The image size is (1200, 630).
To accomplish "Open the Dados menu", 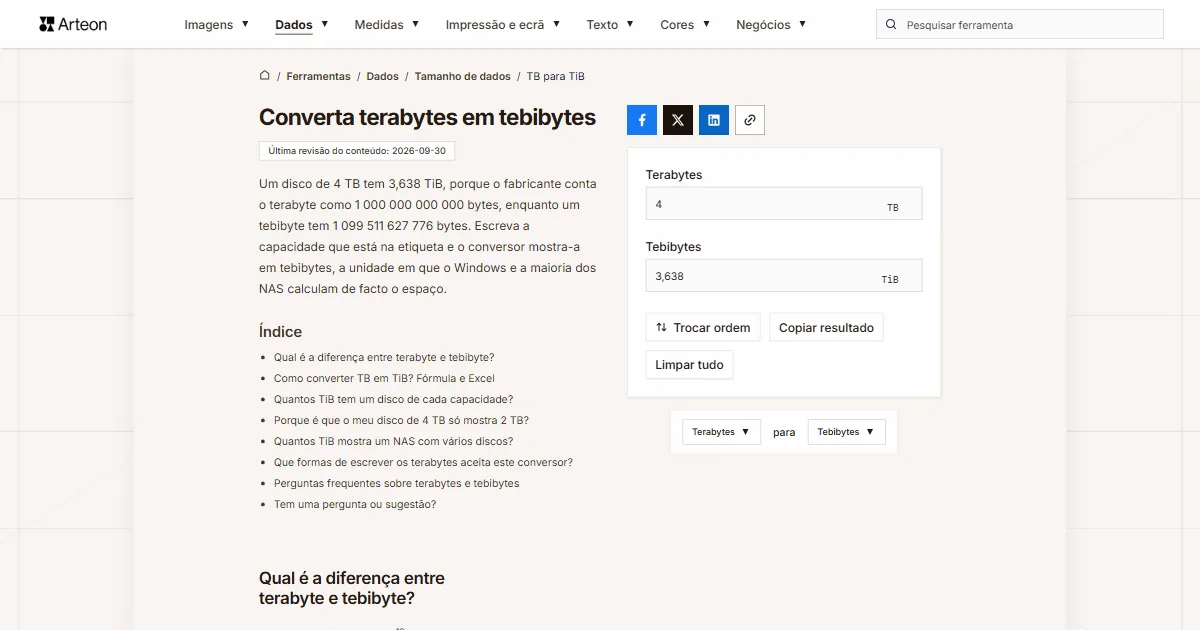I will [x=302, y=25].
